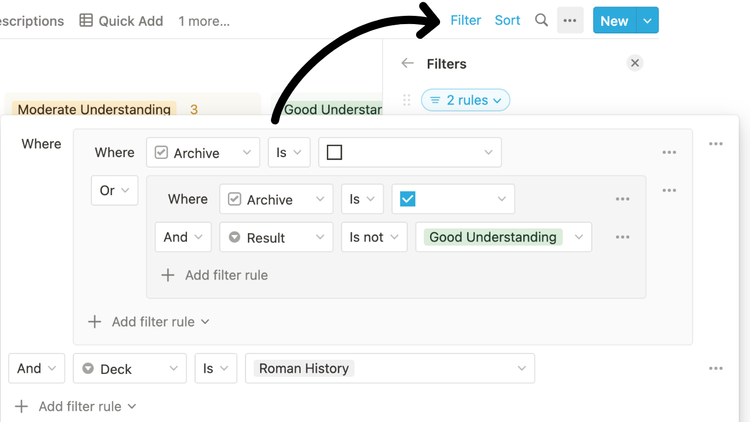The image size is (750, 422).
Task: Open options for the Deck filter row
Action: (715, 369)
